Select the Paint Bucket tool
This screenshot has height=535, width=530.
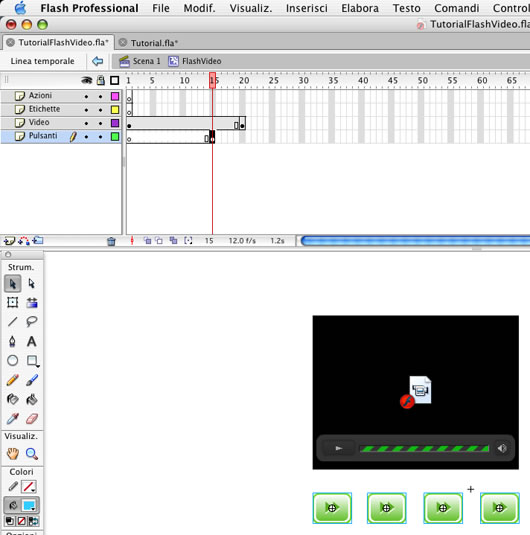point(32,399)
